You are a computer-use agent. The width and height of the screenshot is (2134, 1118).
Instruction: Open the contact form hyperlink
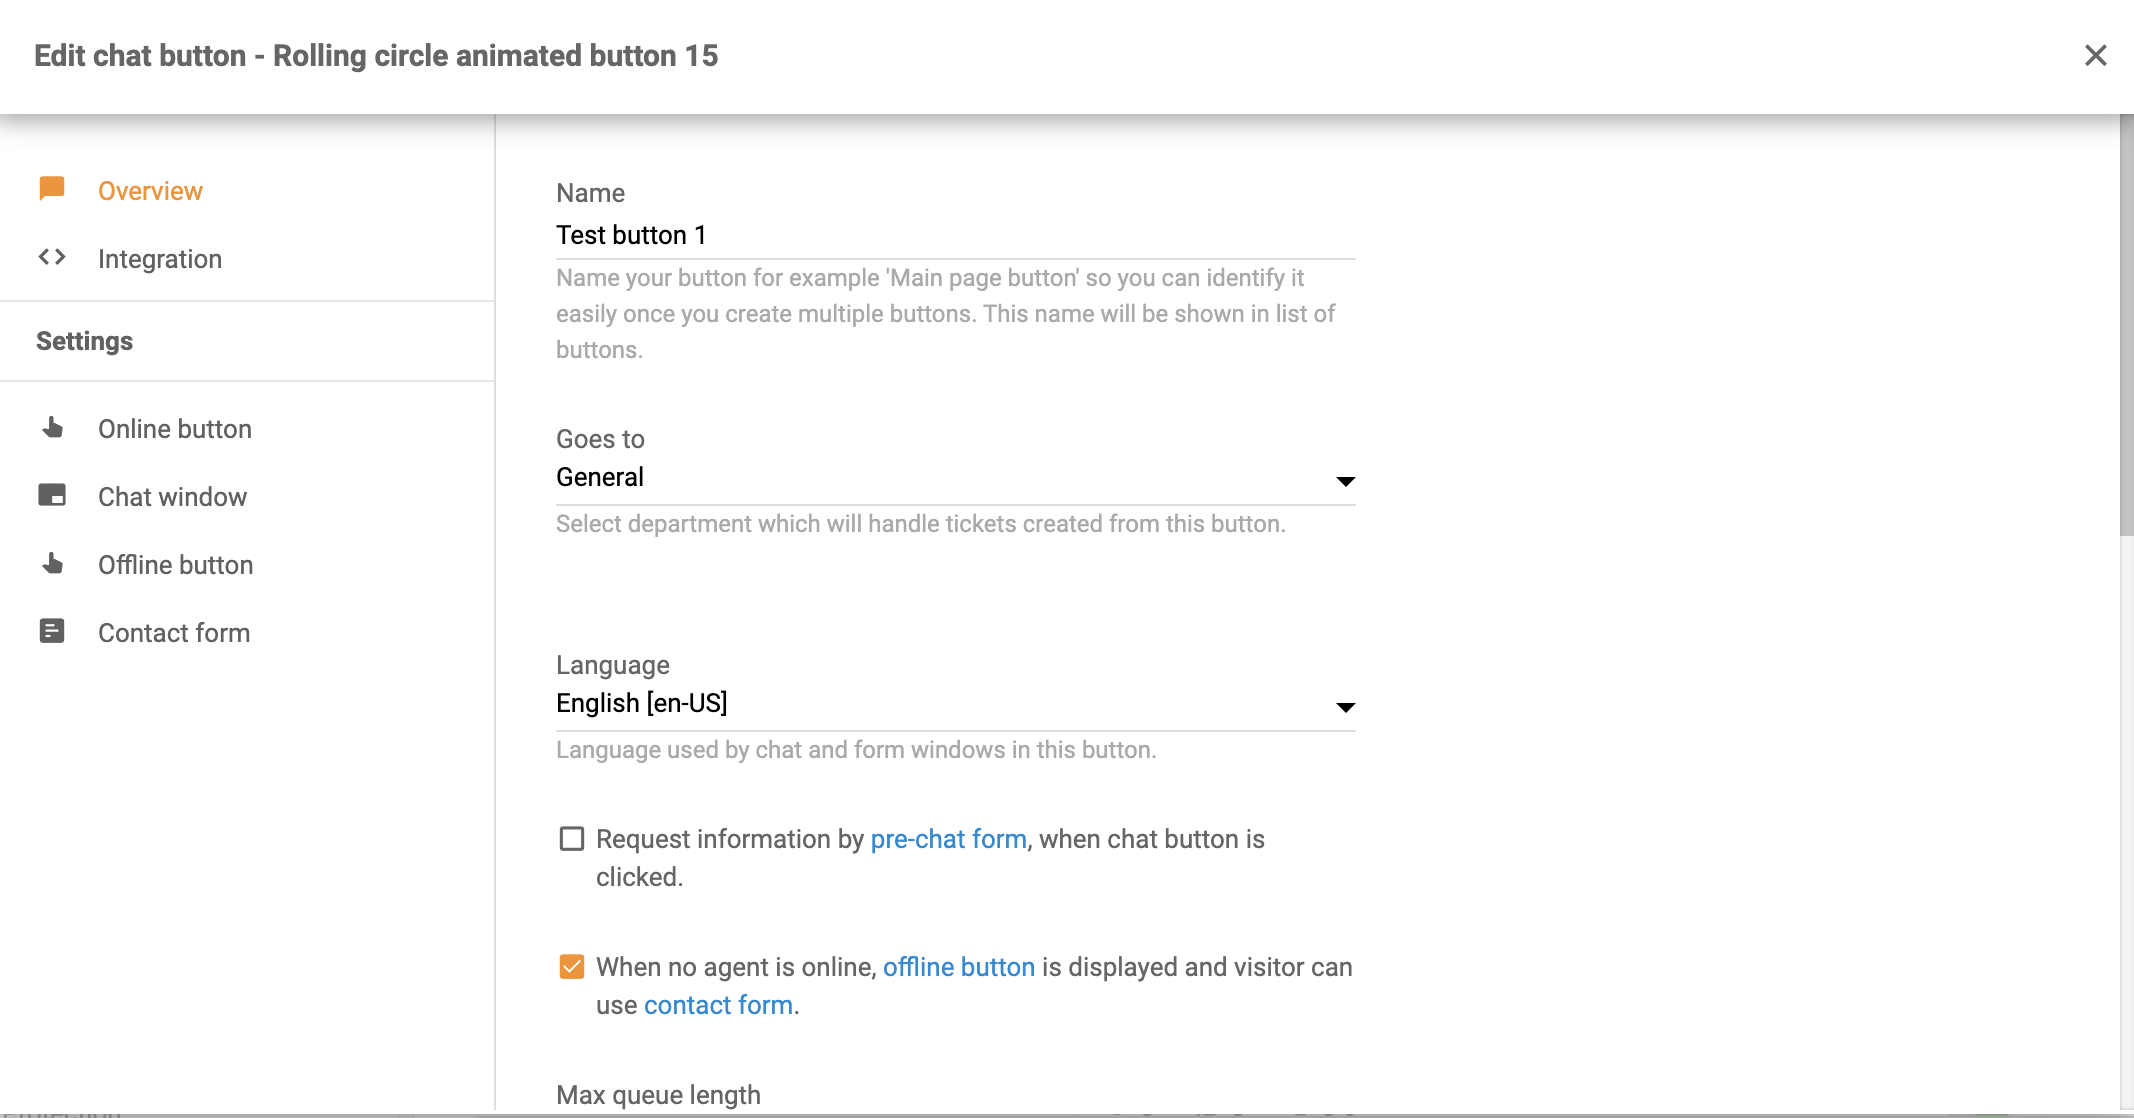coord(718,1005)
